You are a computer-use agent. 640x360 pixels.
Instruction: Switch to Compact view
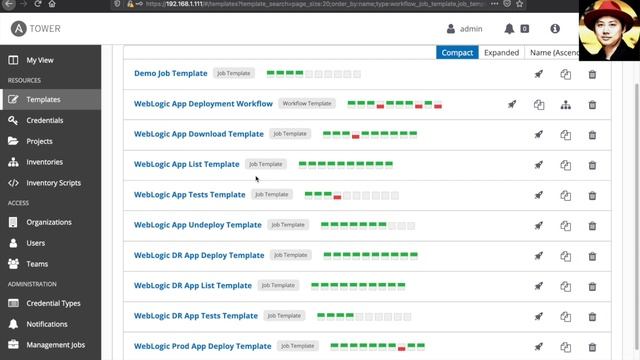click(x=457, y=53)
